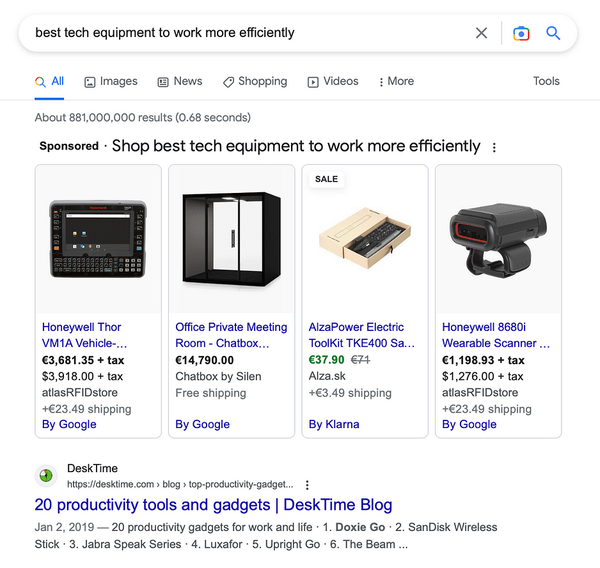600x568 pixels.
Task: Open Office Private Meeting Room Chatbox link
Action: click(x=231, y=335)
